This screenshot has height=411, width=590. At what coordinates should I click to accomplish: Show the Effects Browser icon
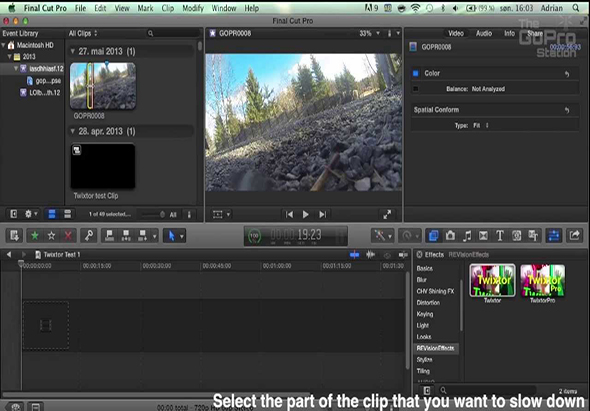[433, 236]
